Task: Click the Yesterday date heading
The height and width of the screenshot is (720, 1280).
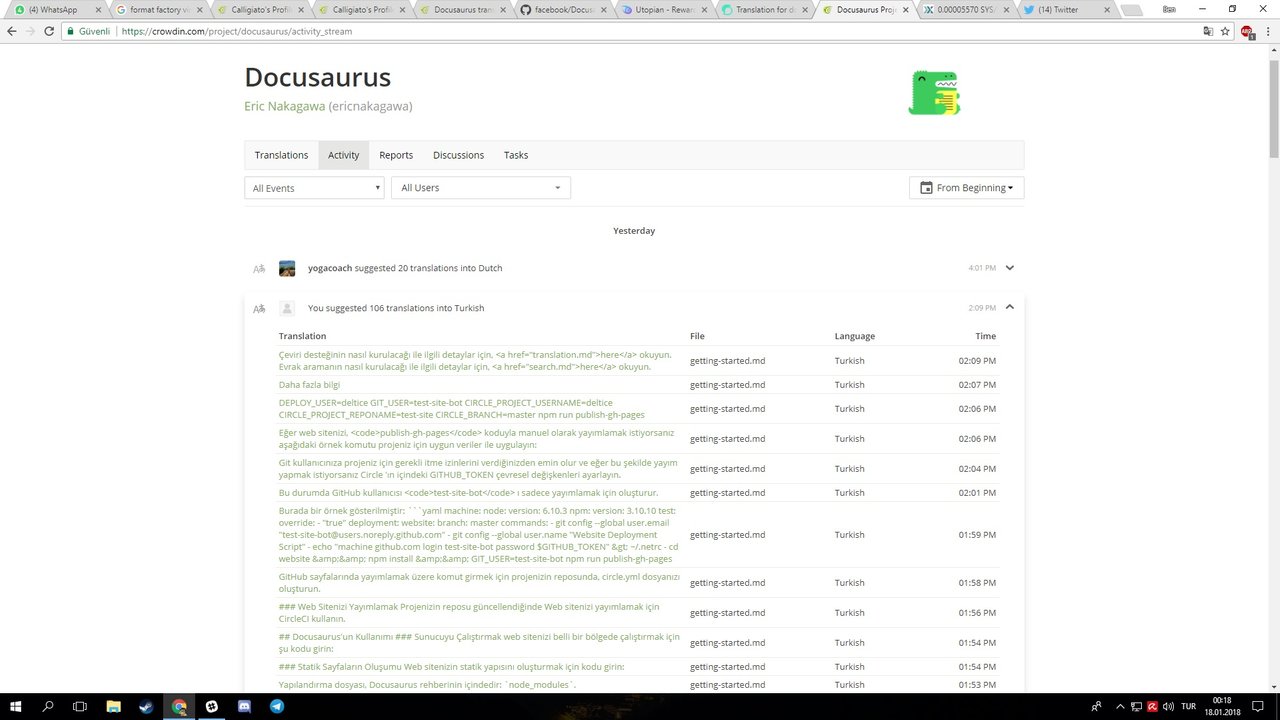Action: coord(634,231)
